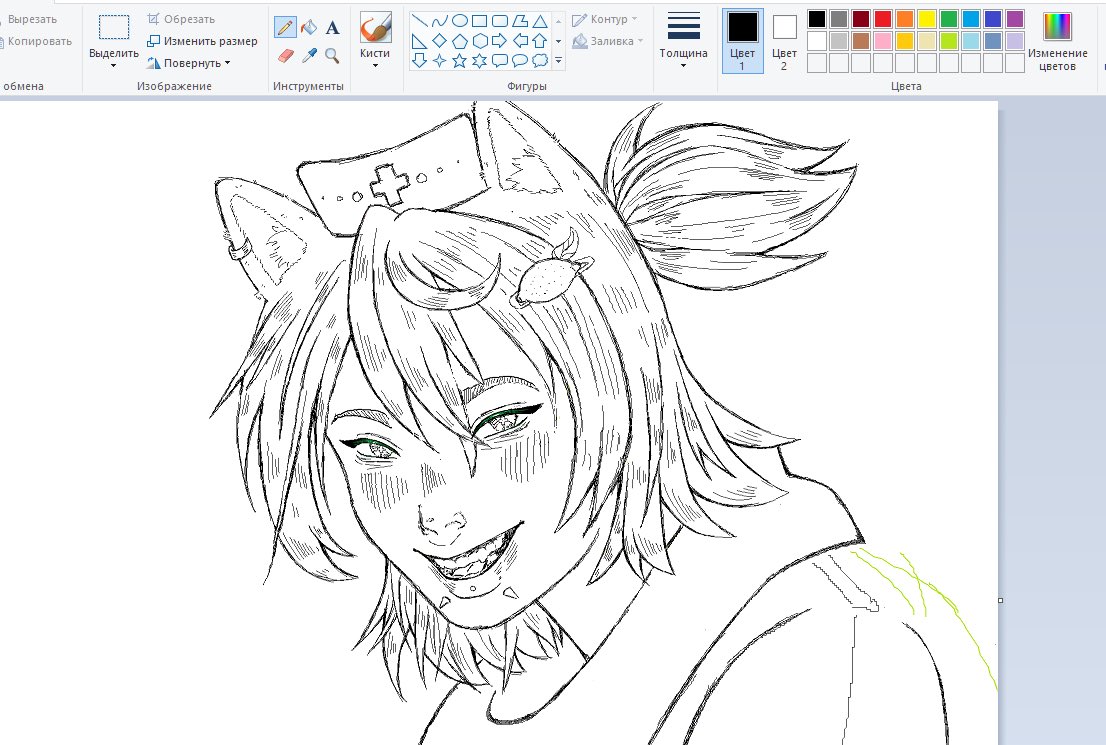Expand the full shapes gallery
The image size is (1106, 745).
click(x=559, y=61)
